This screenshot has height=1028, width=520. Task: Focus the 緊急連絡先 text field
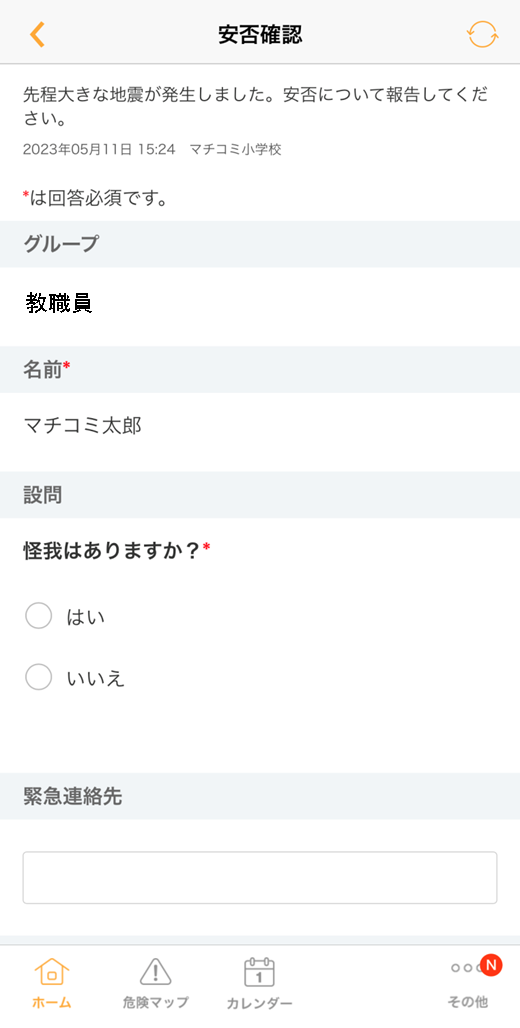click(260, 878)
